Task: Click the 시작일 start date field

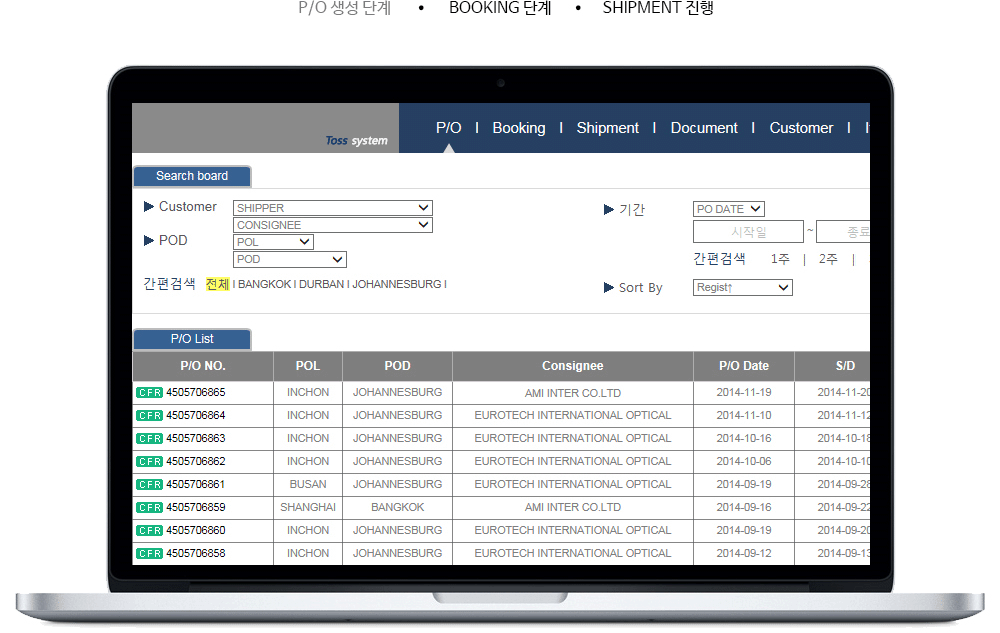Action: tap(748, 232)
